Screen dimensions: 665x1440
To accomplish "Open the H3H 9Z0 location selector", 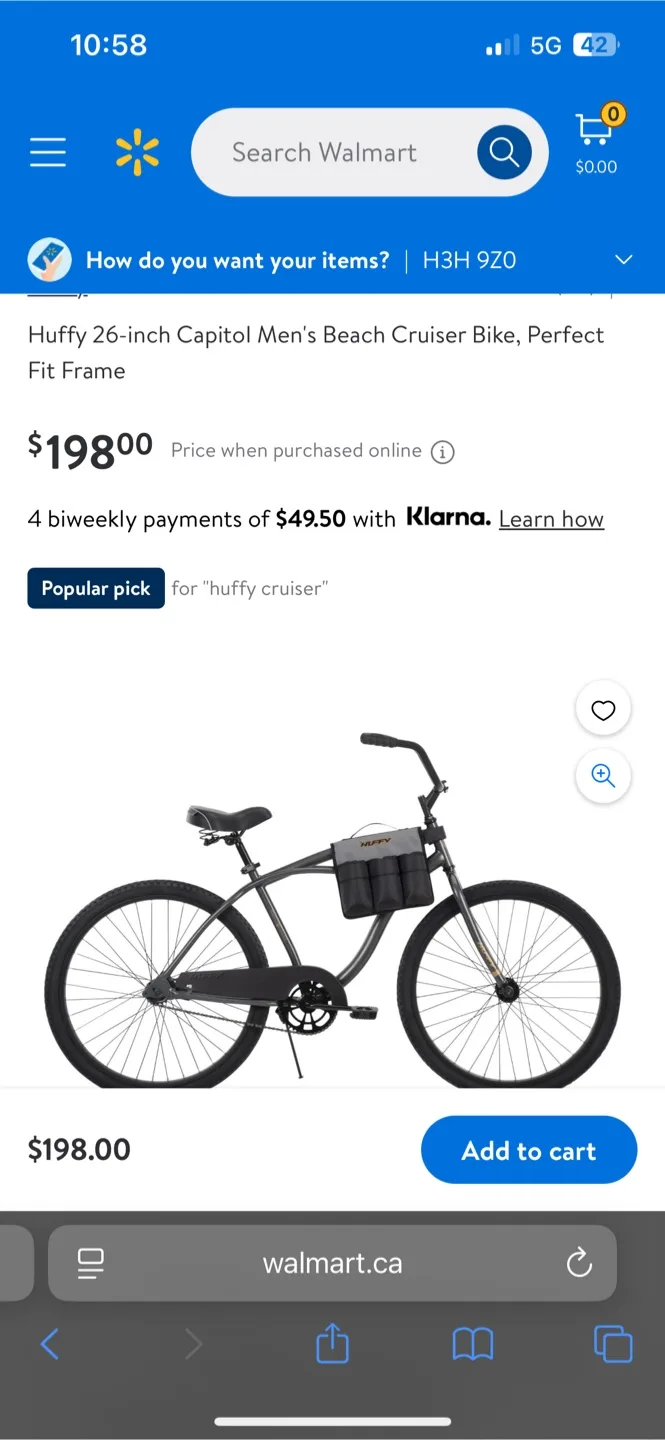I will 468,259.
